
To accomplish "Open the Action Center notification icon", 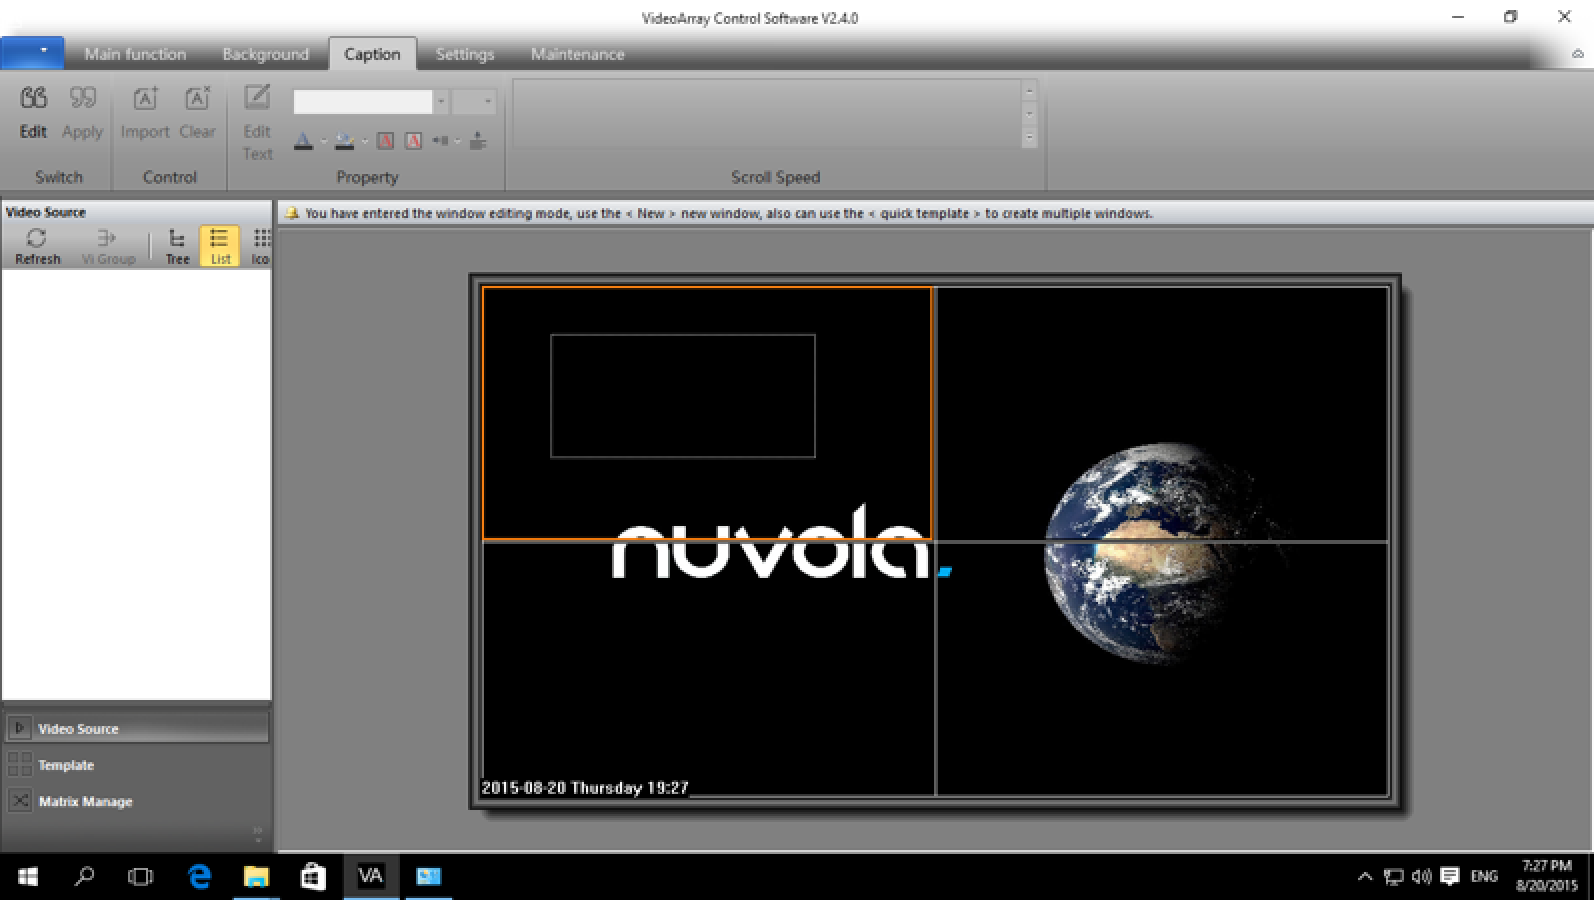I will click(x=1450, y=877).
